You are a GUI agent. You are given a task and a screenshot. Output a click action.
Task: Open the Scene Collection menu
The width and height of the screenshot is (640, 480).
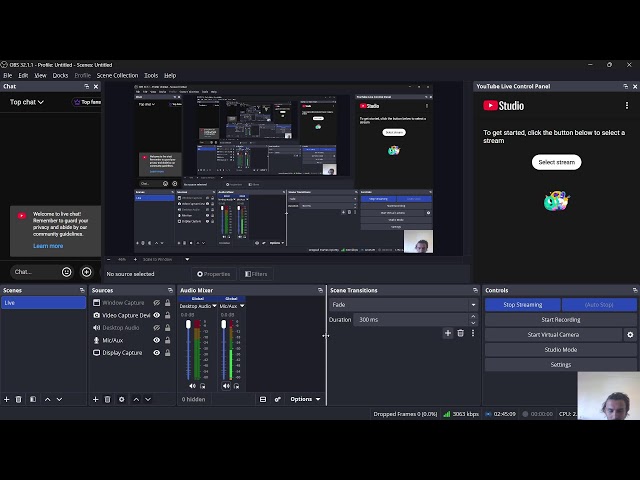118,76
